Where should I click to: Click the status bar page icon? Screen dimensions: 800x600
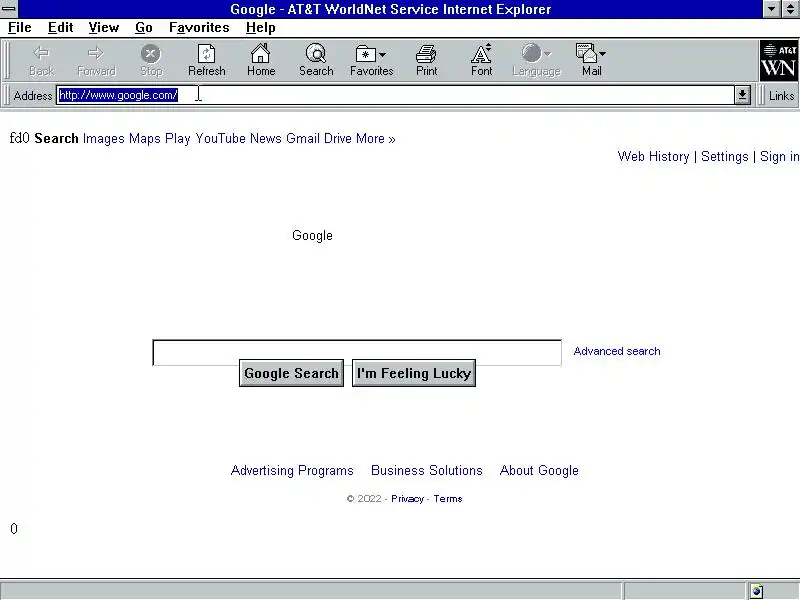[757, 591]
